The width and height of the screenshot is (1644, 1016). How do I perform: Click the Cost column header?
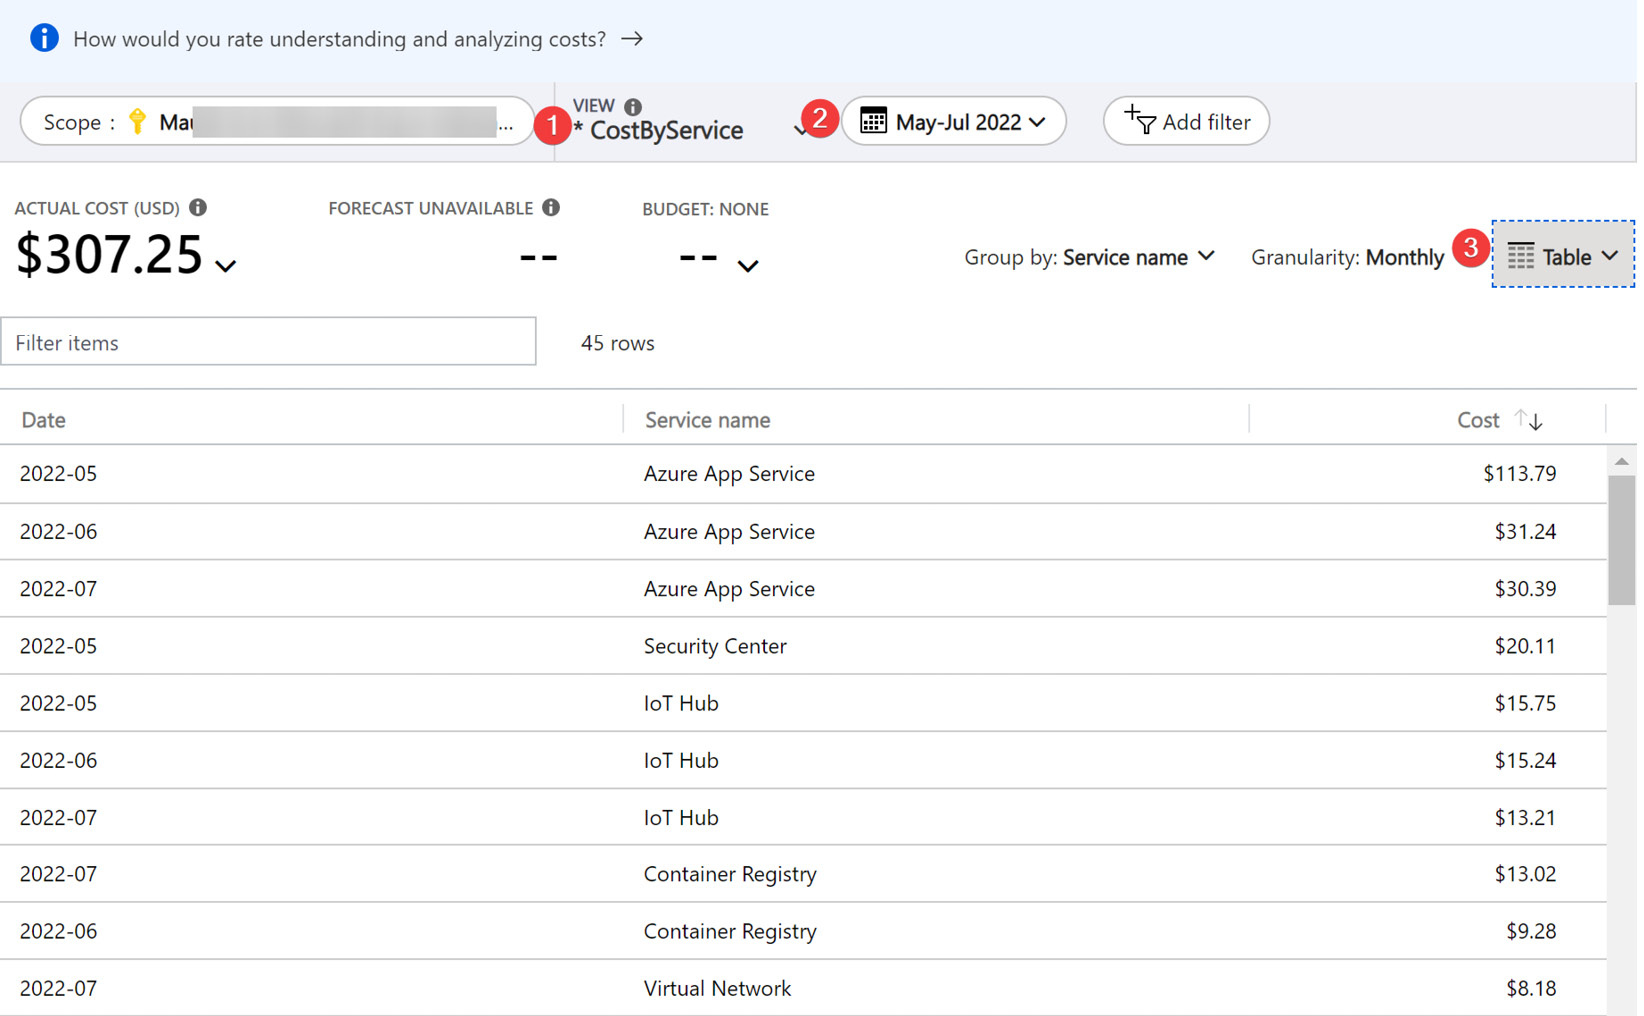coord(1477,420)
